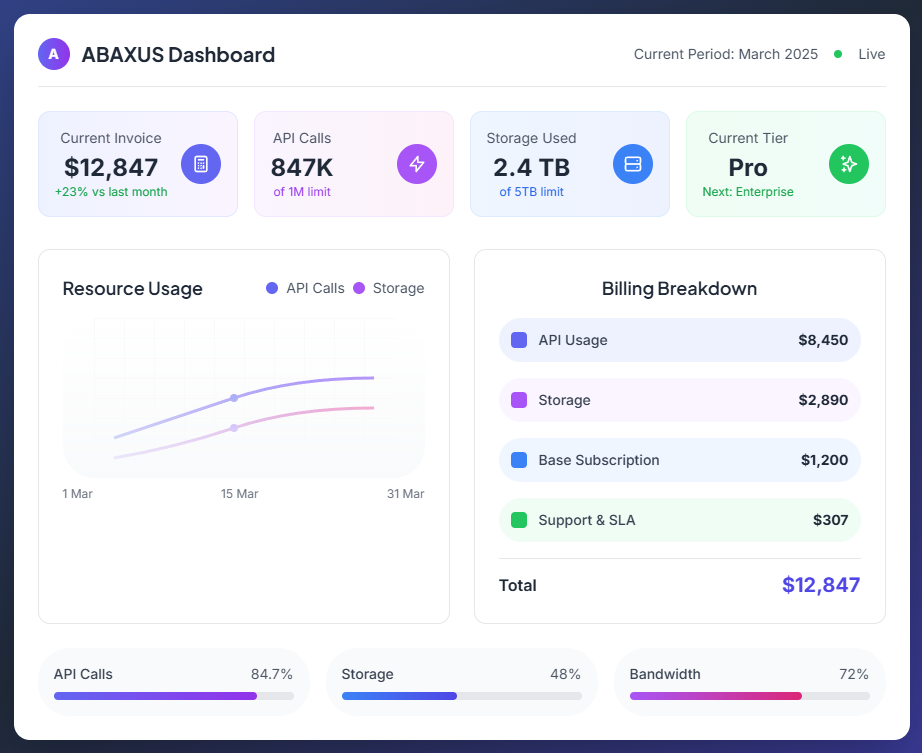Click the Storage color icon in Billing Breakdown
This screenshot has width=922, height=753.
coord(518,400)
